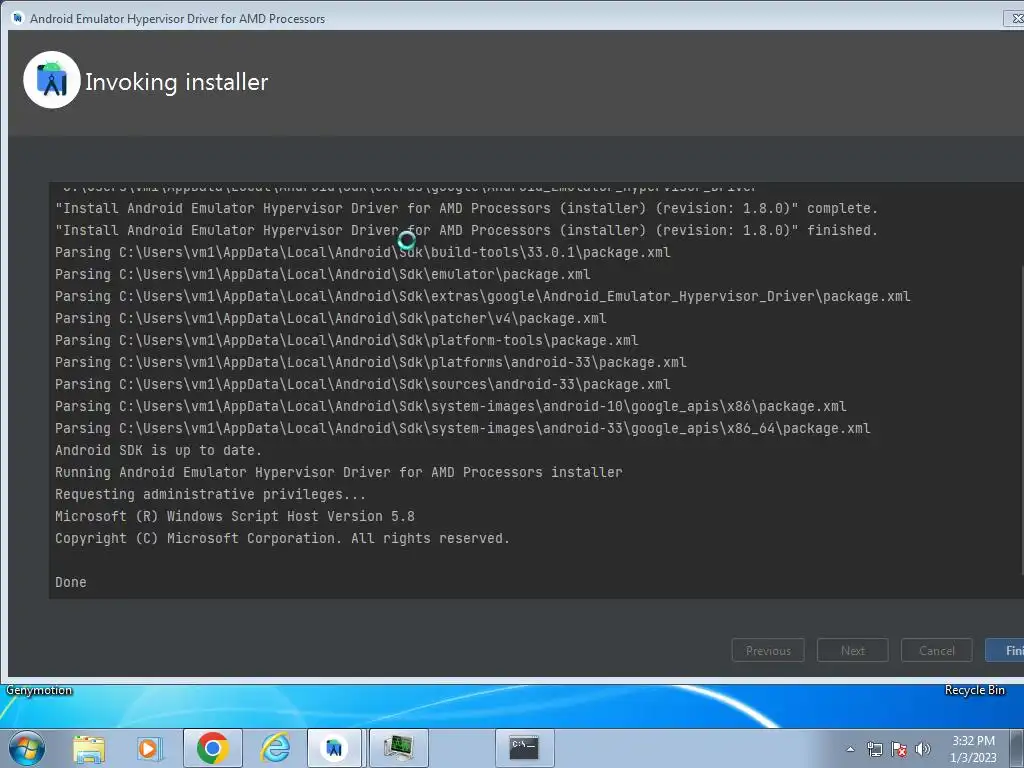Viewport: 1024px width, 768px height.
Task: Show hidden tray icons arrow
Action: click(x=850, y=749)
